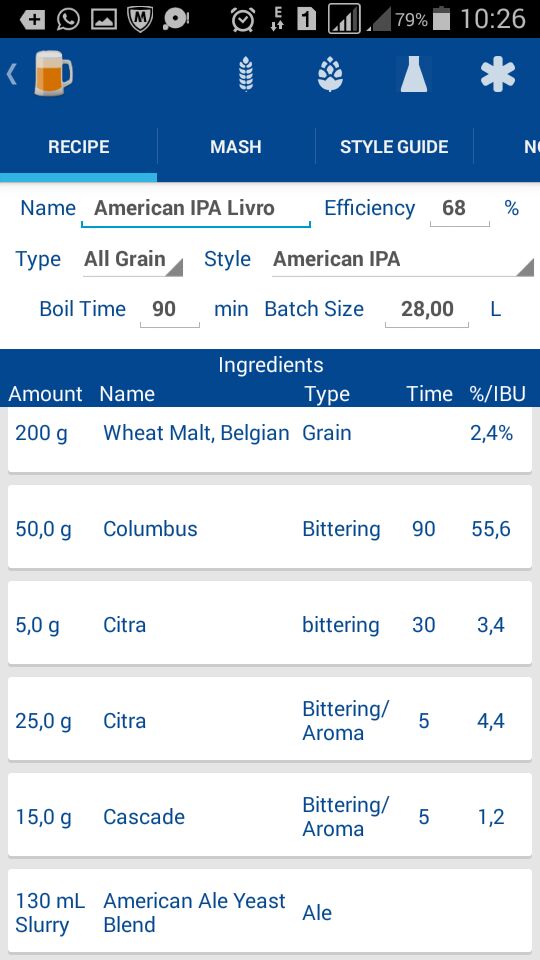Screen dimensions: 540x960
Task: Switch to the MASH tab
Action: (236, 147)
